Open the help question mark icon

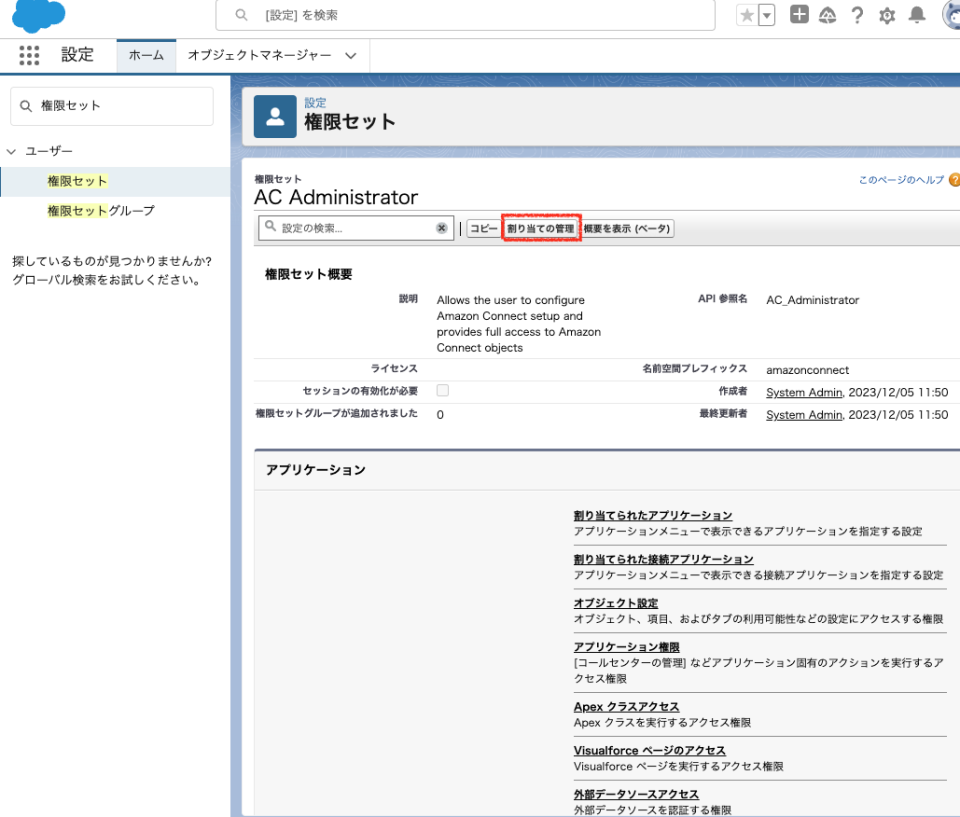[857, 15]
